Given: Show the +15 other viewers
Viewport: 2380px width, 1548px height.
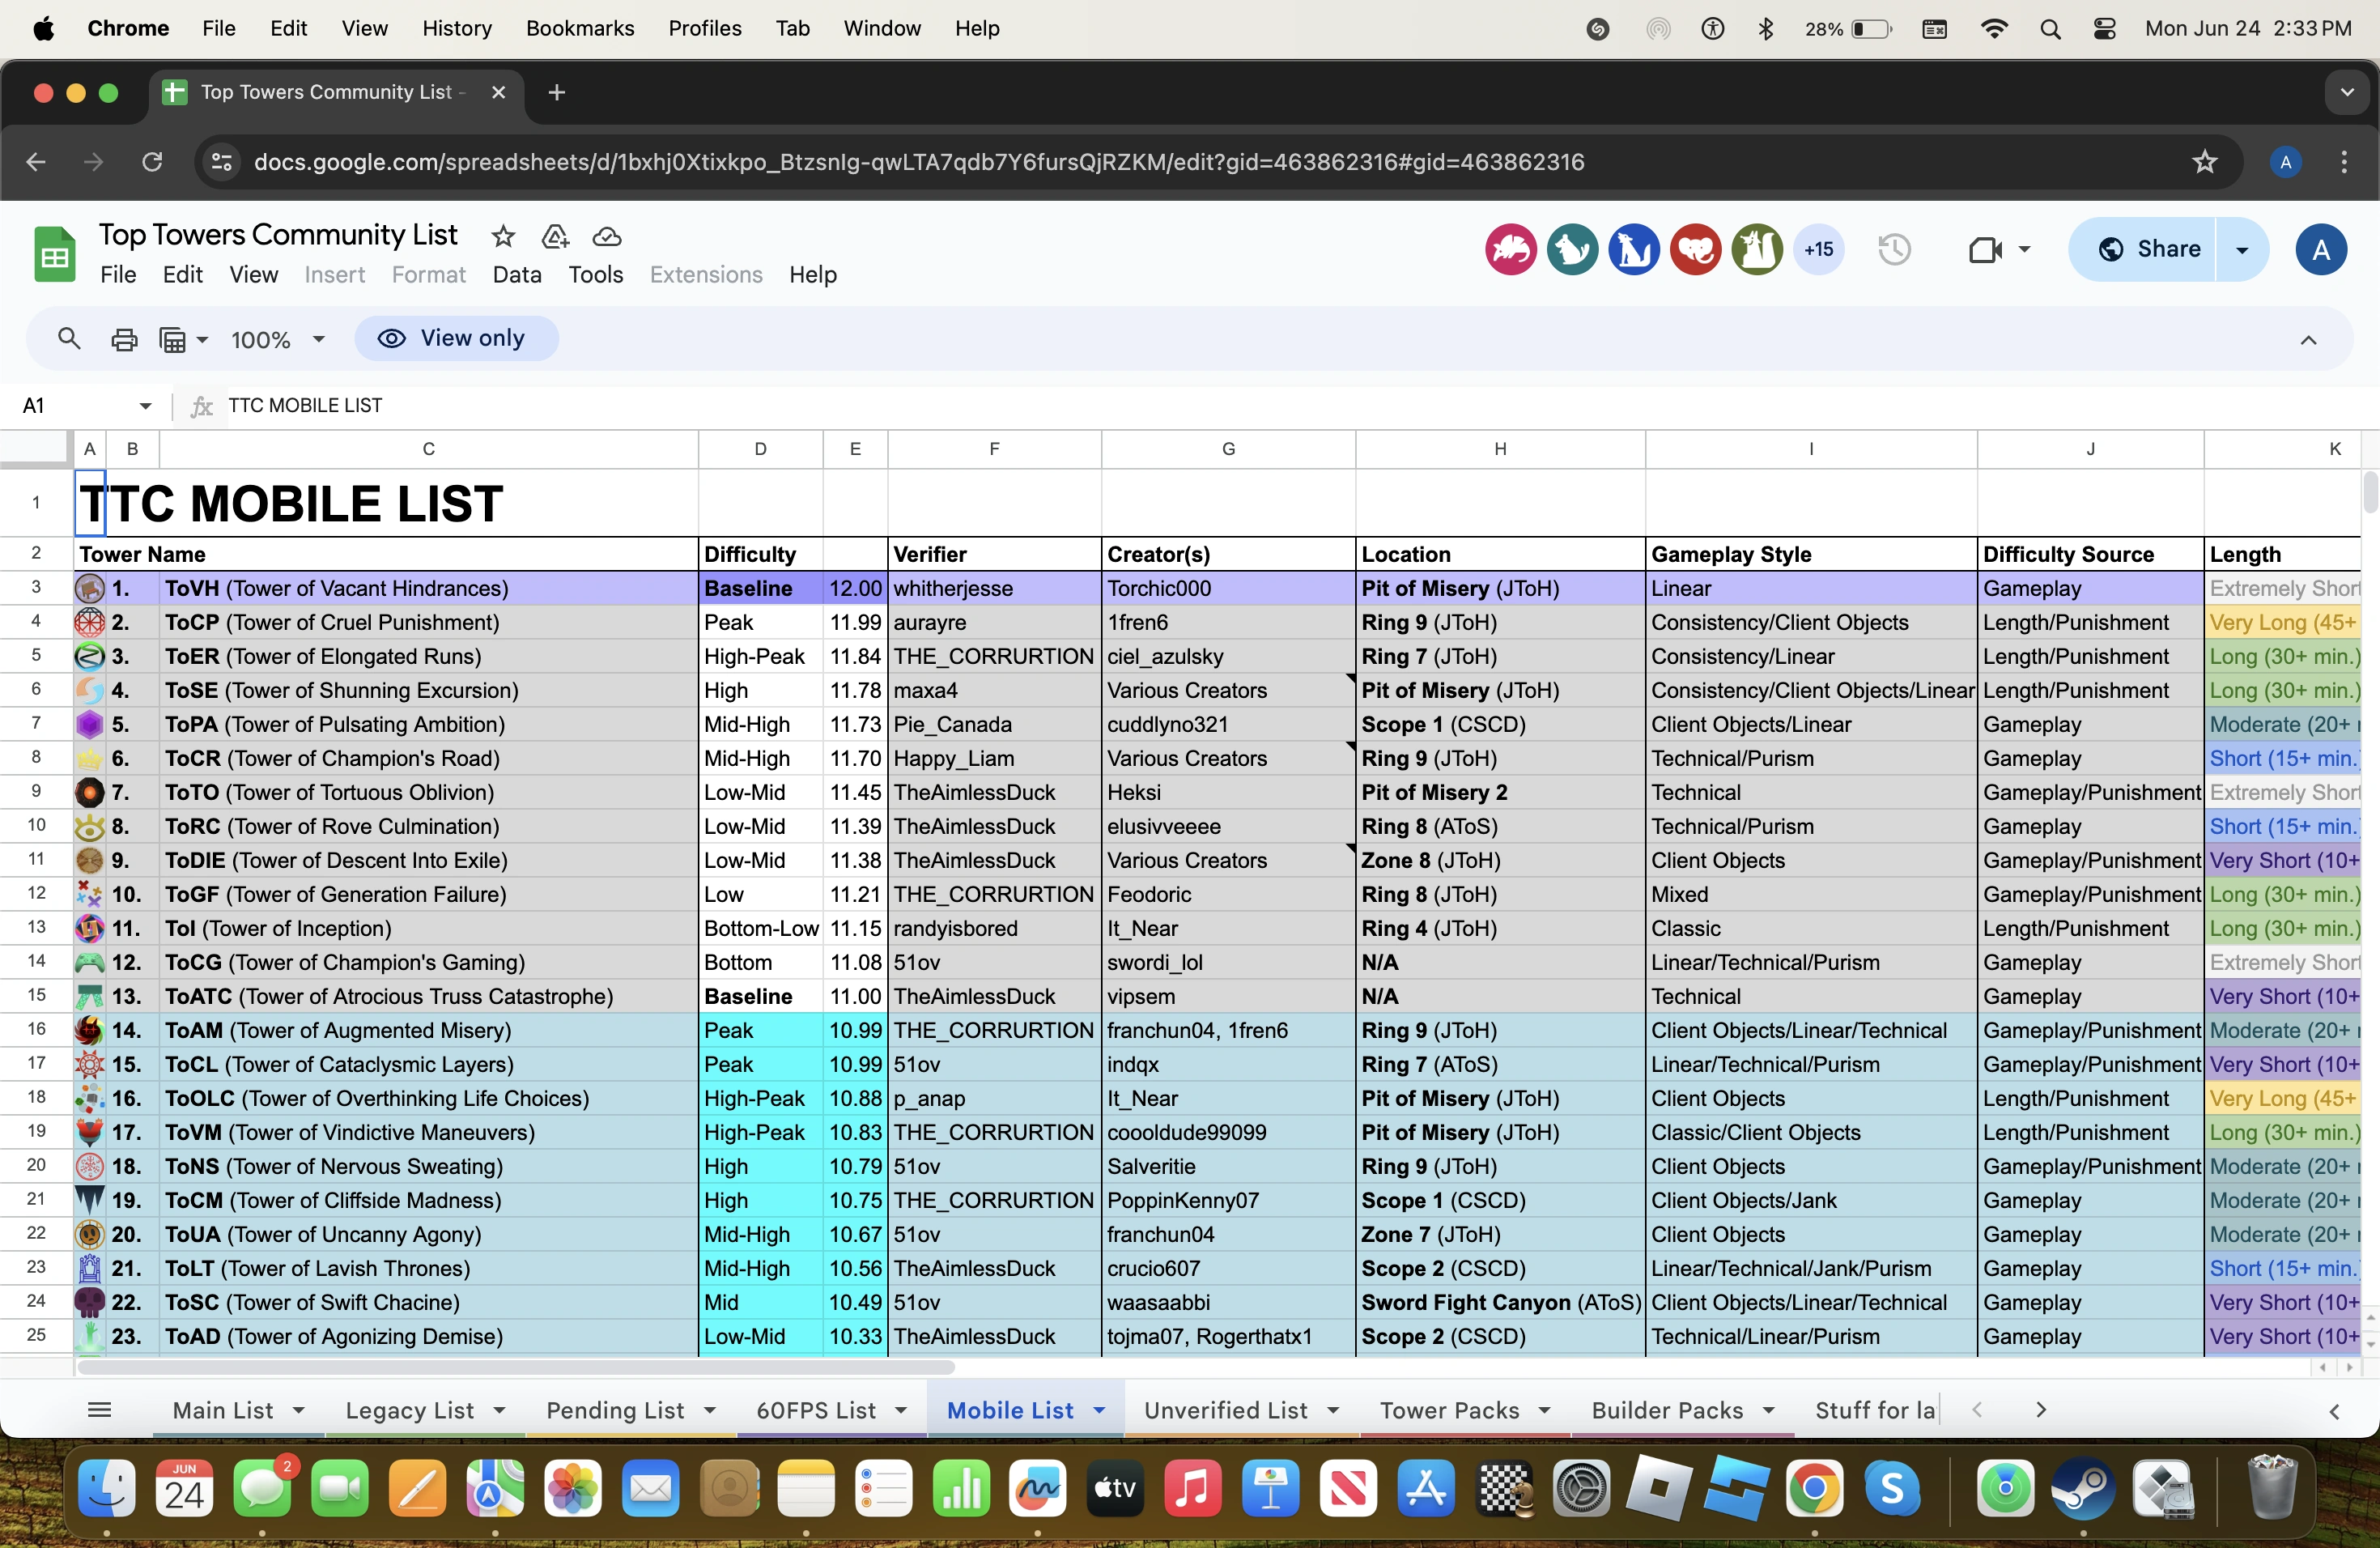Looking at the screenshot, I should pos(1818,249).
